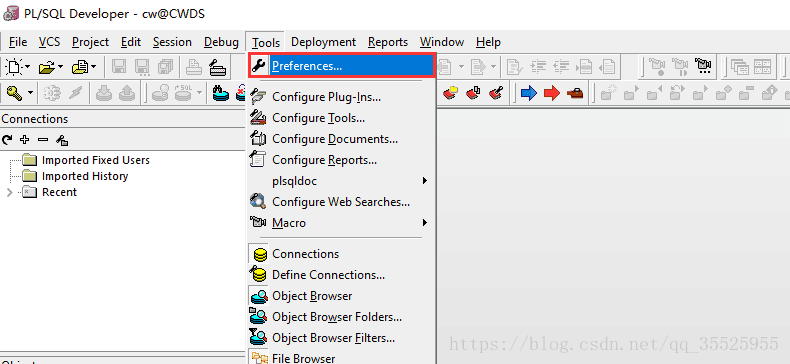
Task: Close the open Tools menu
Action: 266,42
